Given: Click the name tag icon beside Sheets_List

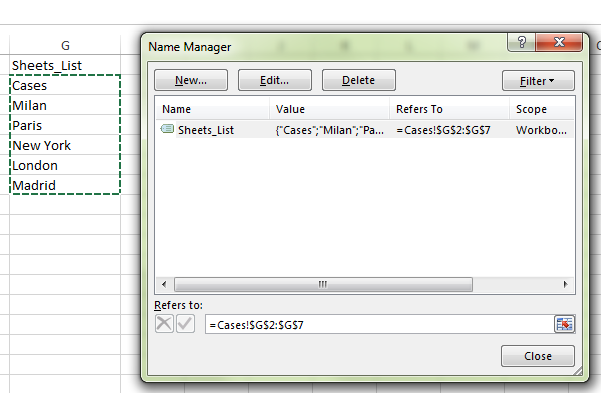Looking at the screenshot, I should [x=167, y=129].
